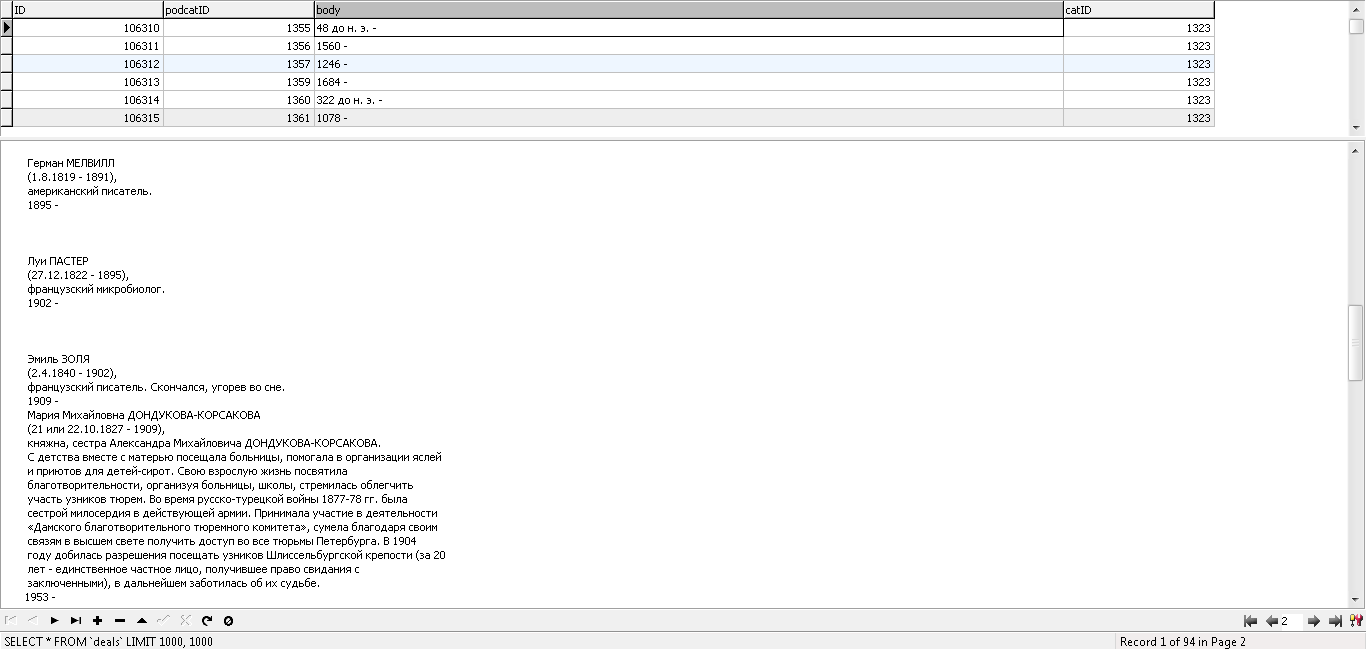Click the page number input field
This screenshot has height=650, width=1366.
[1292, 621]
